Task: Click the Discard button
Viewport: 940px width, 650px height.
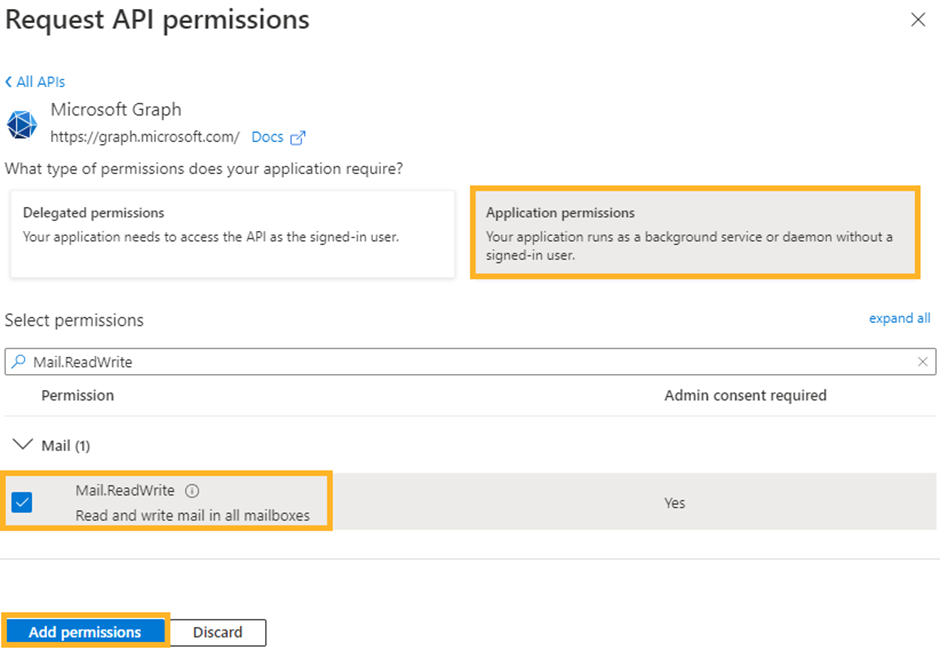Action: click(218, 632)
